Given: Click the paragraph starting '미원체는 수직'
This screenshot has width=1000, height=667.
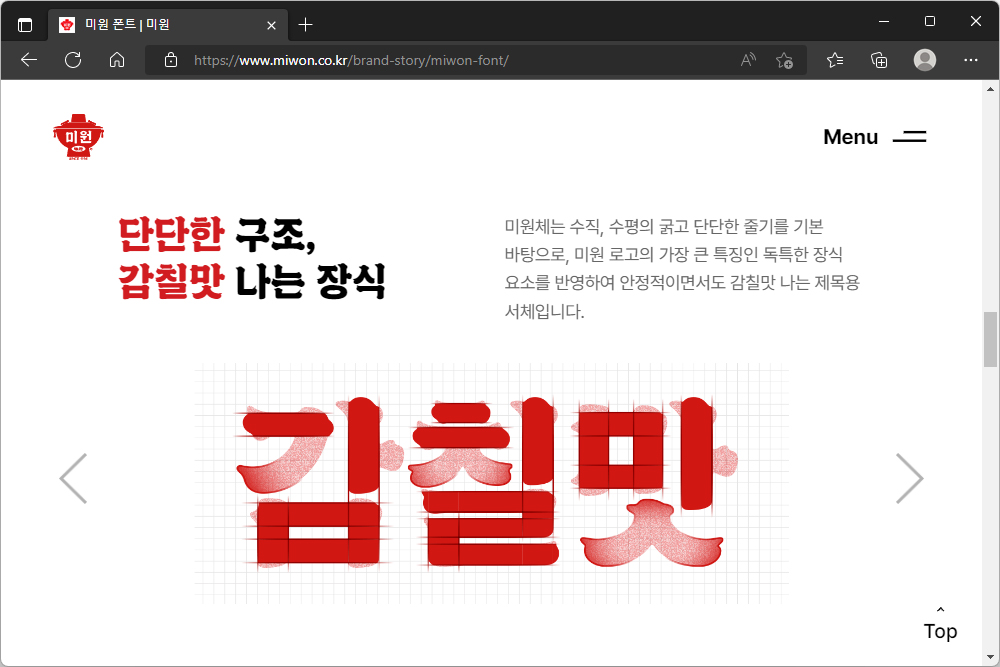Looking at the screenshot, I should pos(682,268).
